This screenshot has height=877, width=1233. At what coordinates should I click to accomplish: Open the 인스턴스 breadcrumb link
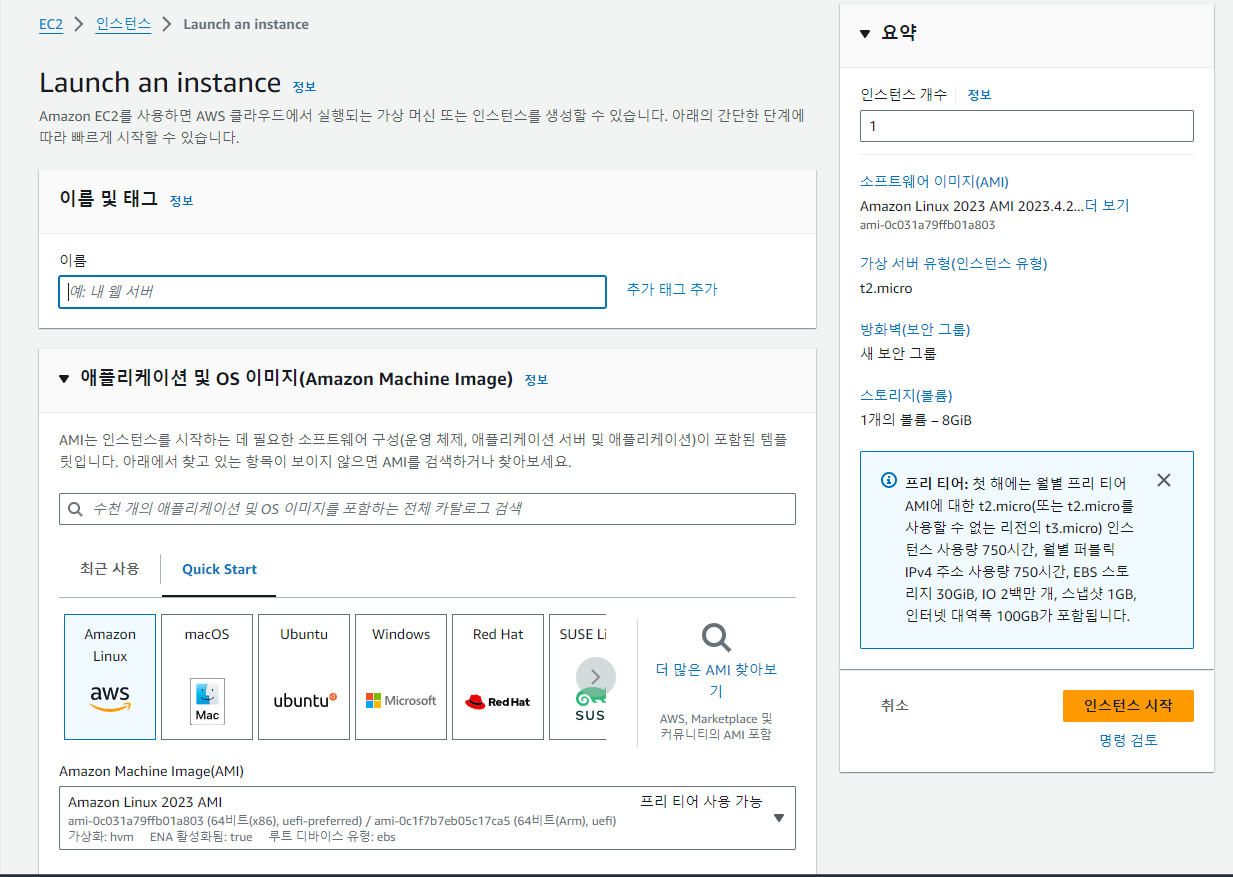pos(124,24)
